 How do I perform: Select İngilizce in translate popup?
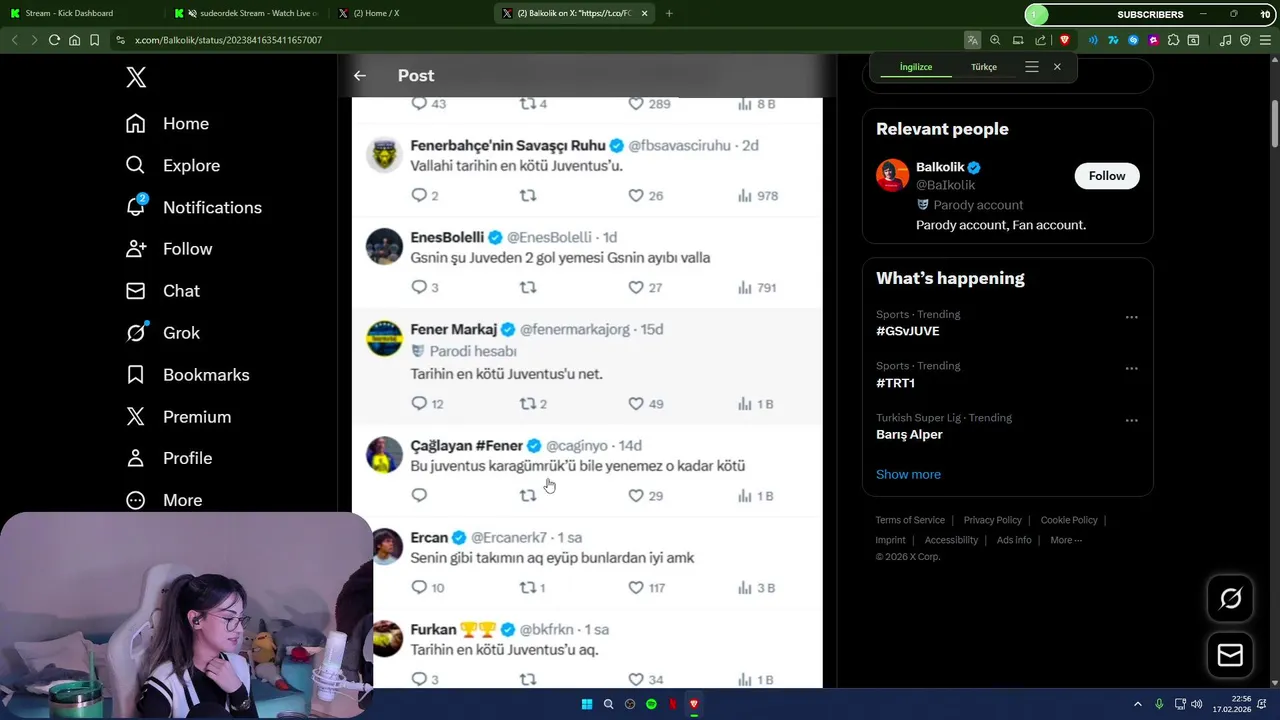(916, 67)
